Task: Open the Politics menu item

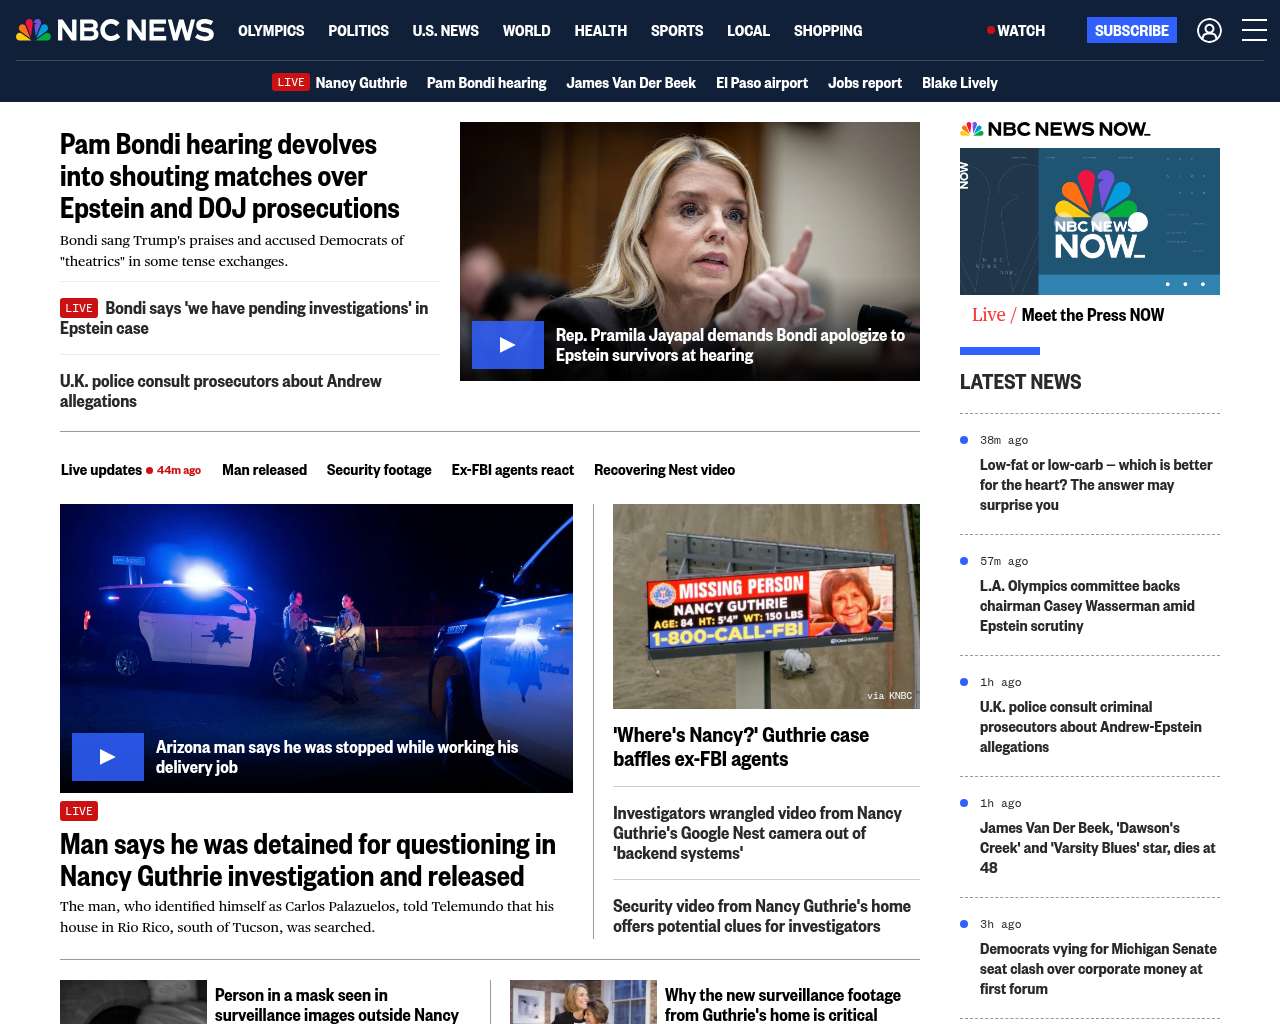Action: pos(358,31)
